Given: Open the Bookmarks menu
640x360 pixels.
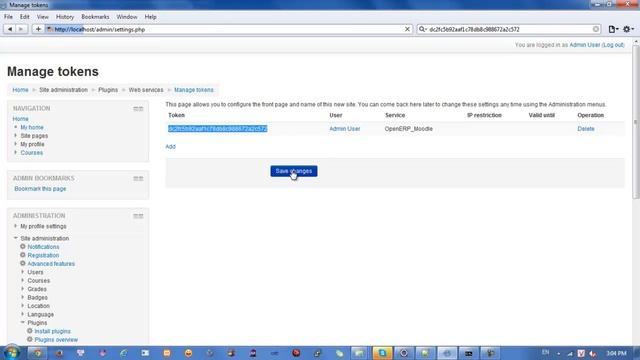Looking at the screenshot, I should click(x=95, y=17).
